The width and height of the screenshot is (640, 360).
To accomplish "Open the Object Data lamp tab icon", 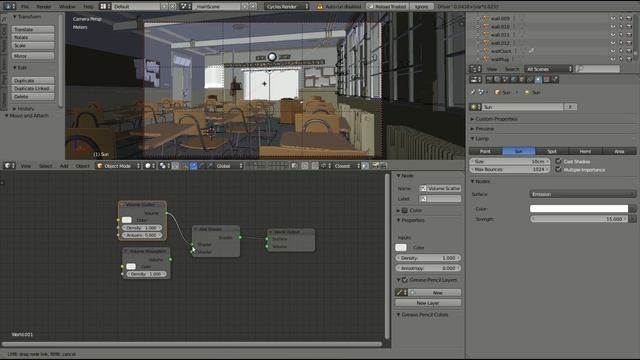I will tap(538, 80).
